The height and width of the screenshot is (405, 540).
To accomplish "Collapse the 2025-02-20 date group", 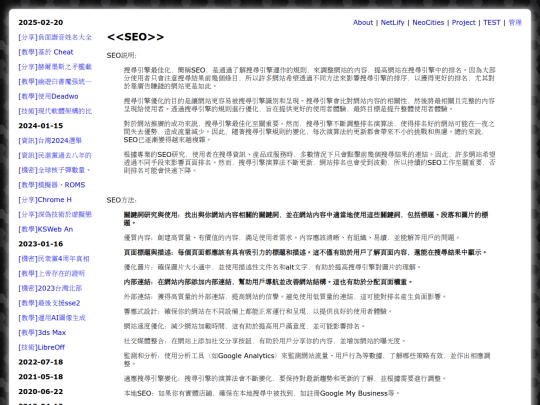I will (x=41, y=22).
